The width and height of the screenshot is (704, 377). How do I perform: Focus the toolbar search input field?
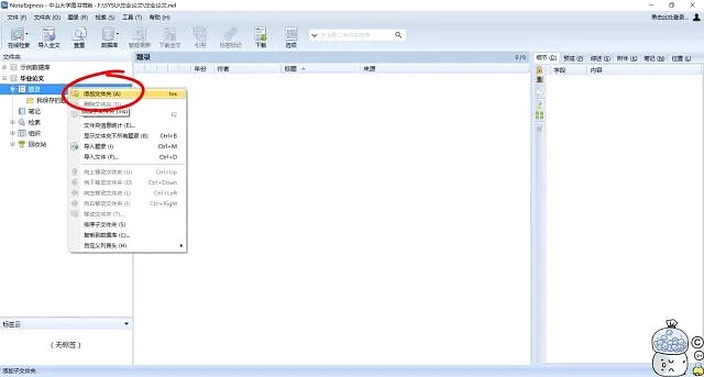[x=356, y=35]
